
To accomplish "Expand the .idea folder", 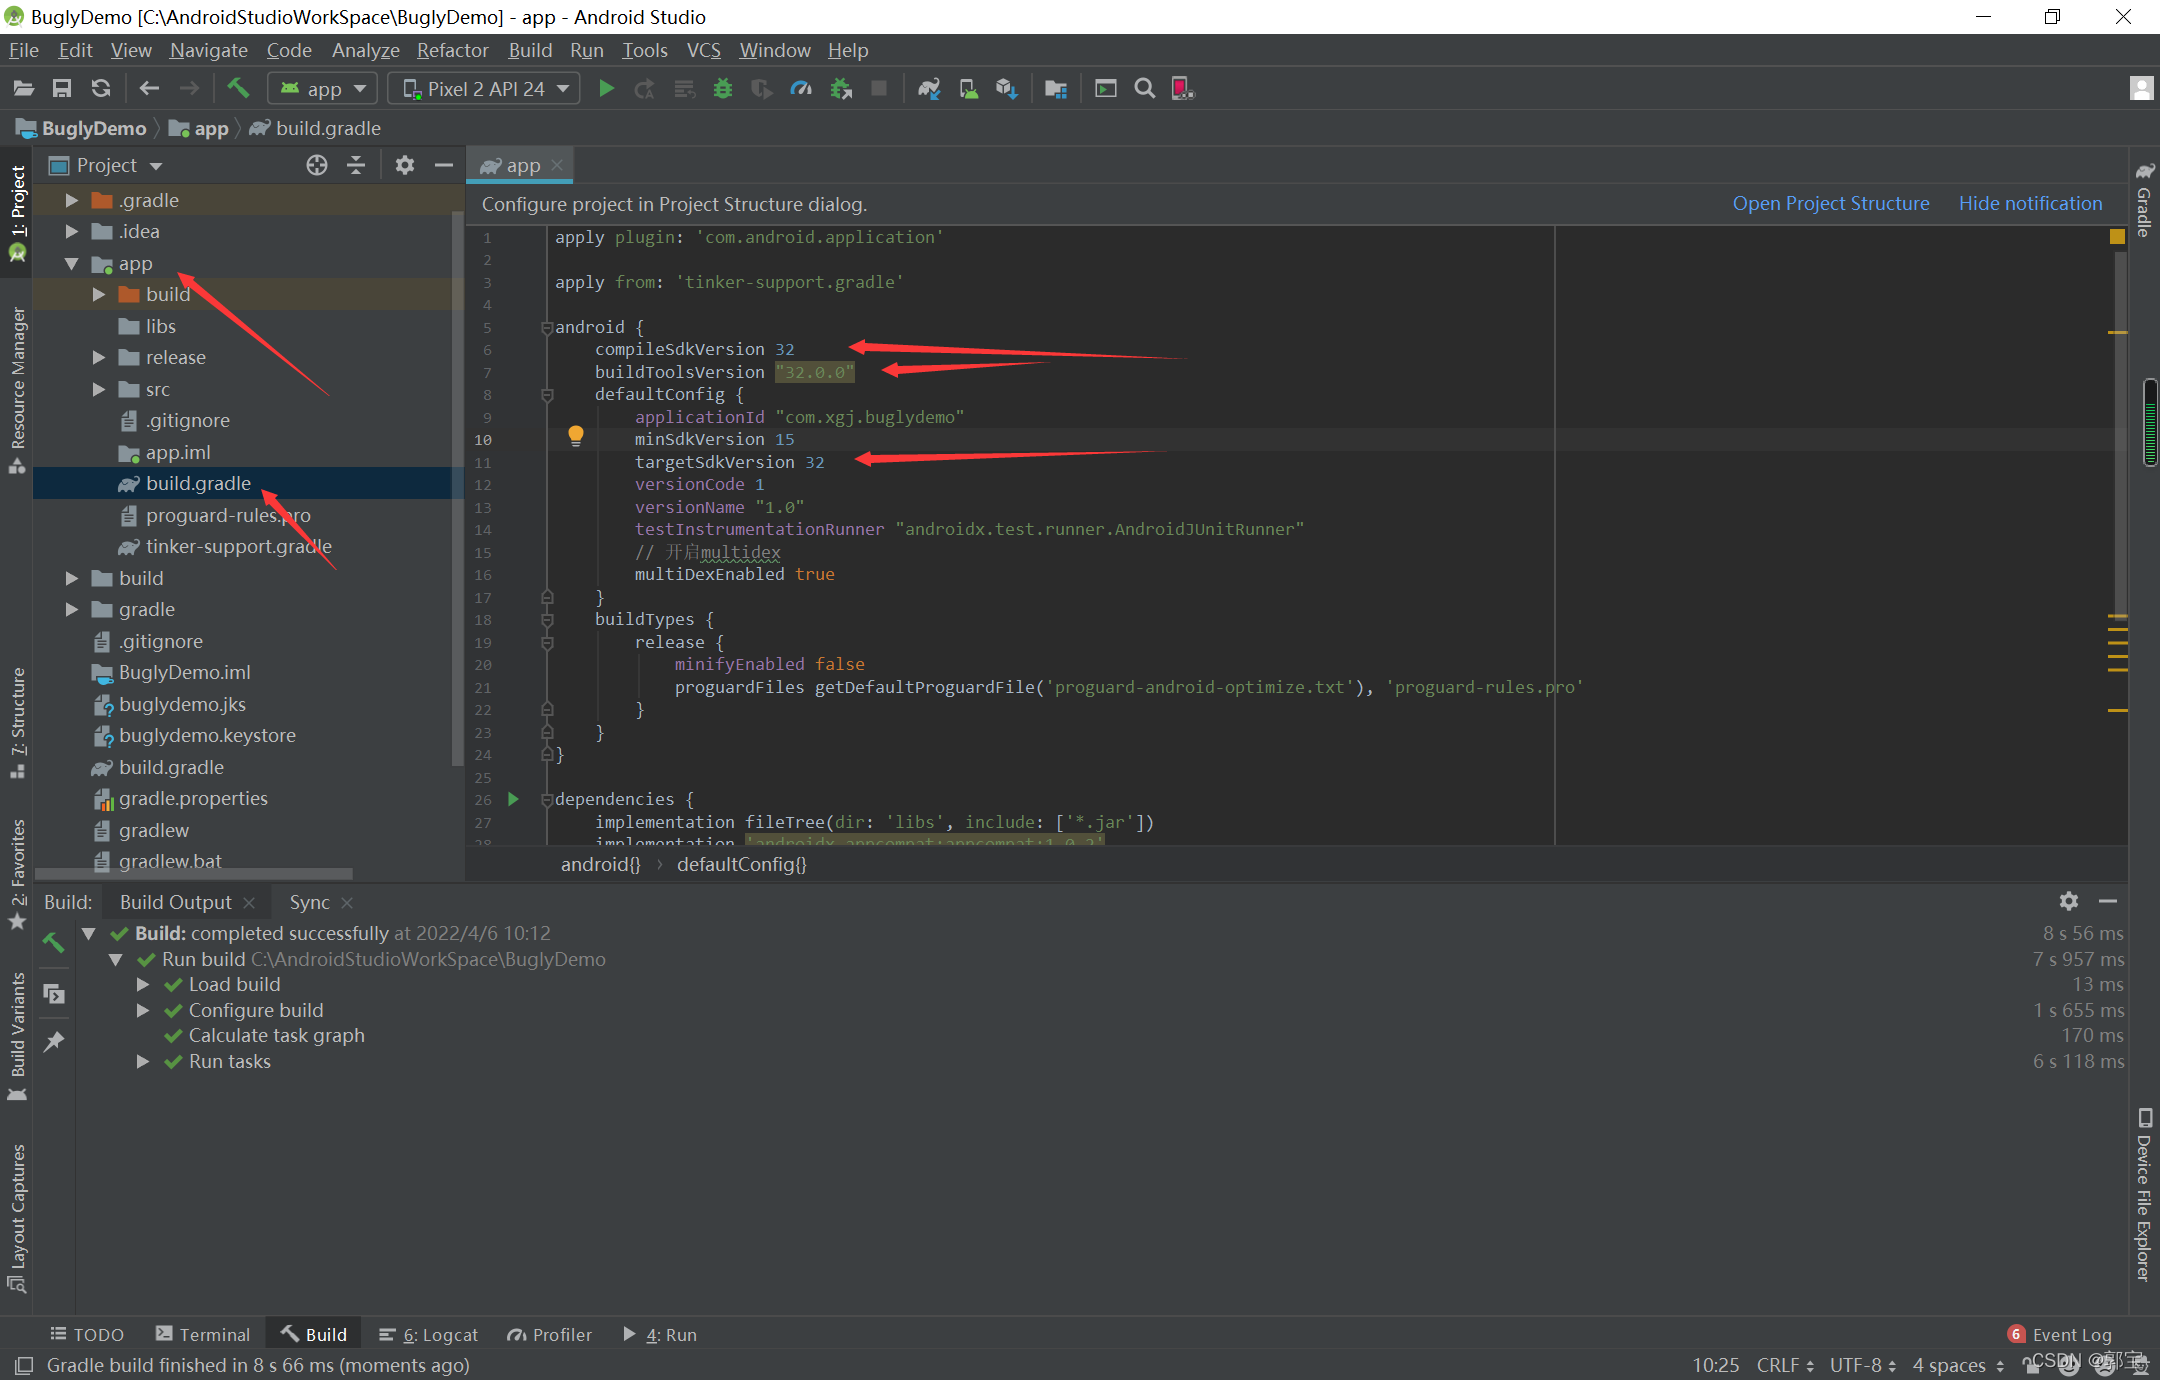I will pyautogui.click(x=72, y=231).
